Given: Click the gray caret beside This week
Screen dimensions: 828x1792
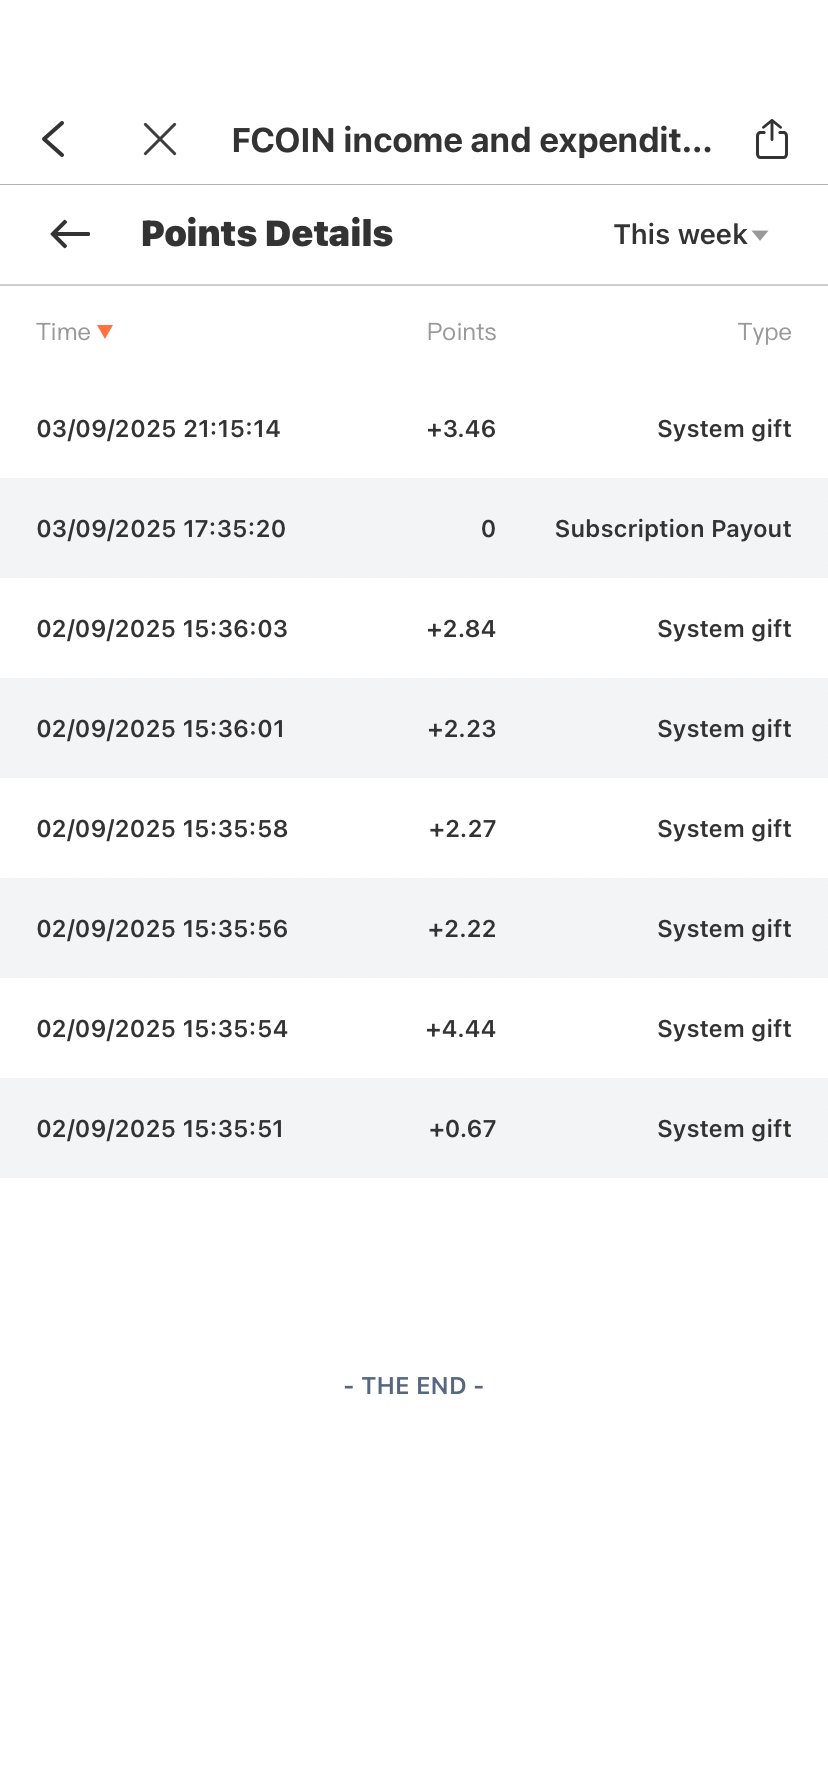Looking at the screenshot, I should (760, 236).
